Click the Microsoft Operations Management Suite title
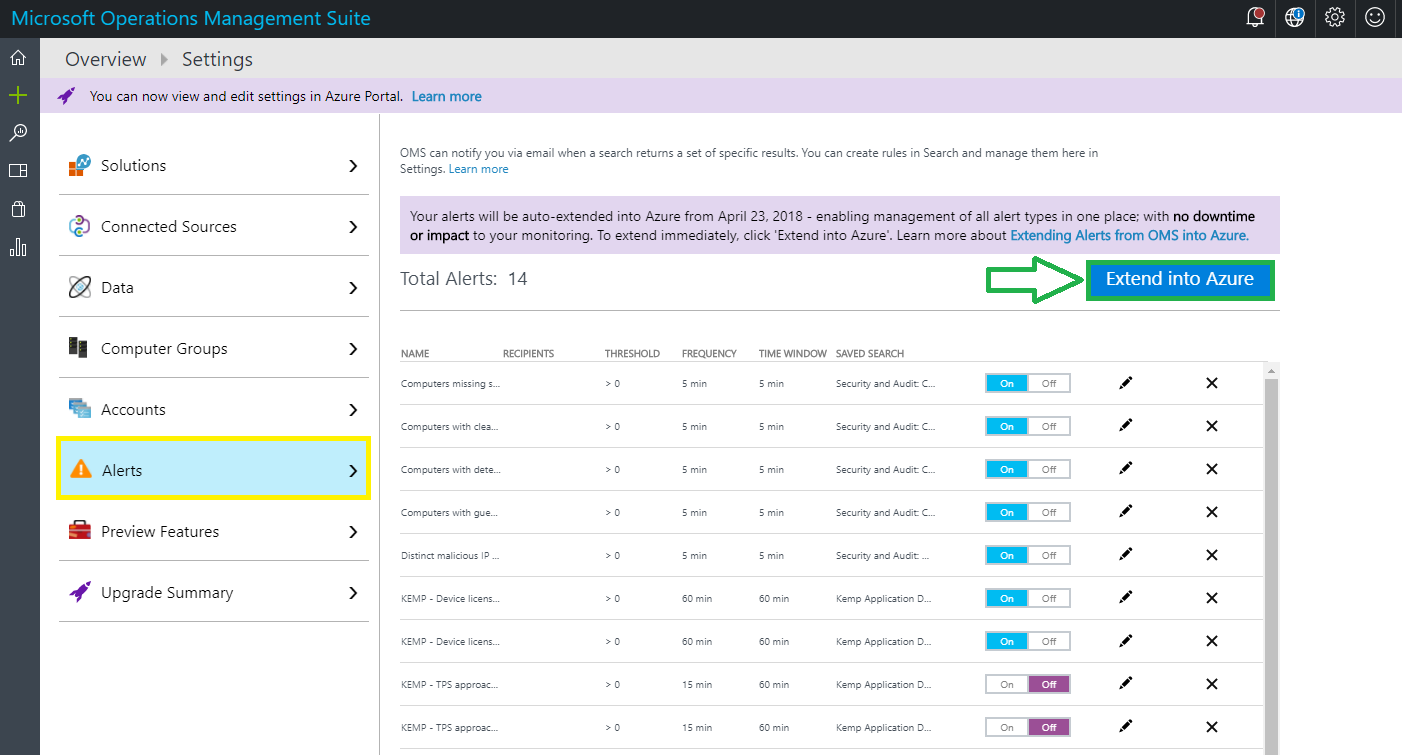 (x=191, y=18)
